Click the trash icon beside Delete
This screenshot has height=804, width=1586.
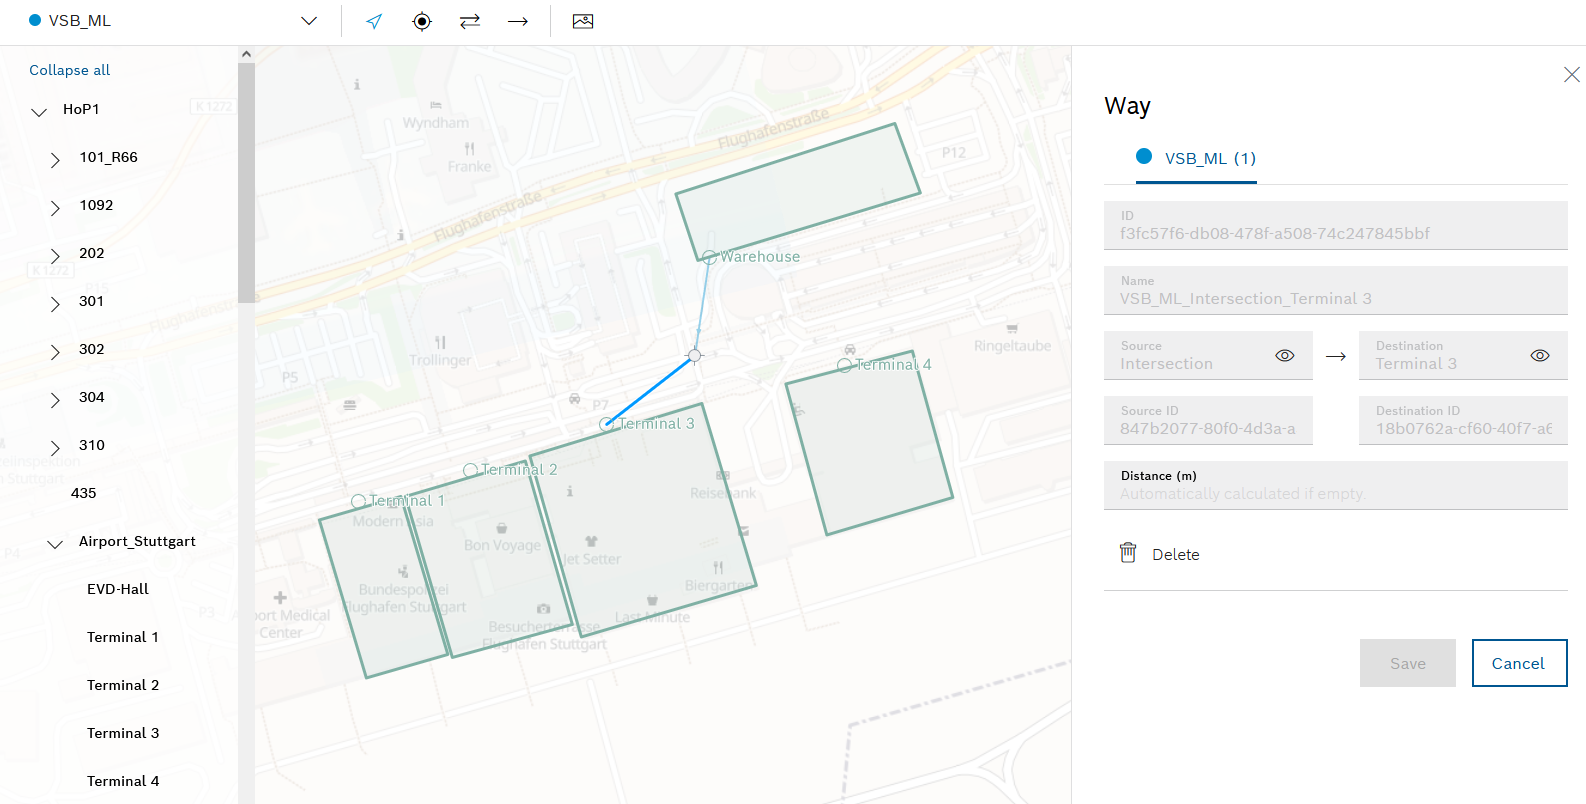point(1128,553)
